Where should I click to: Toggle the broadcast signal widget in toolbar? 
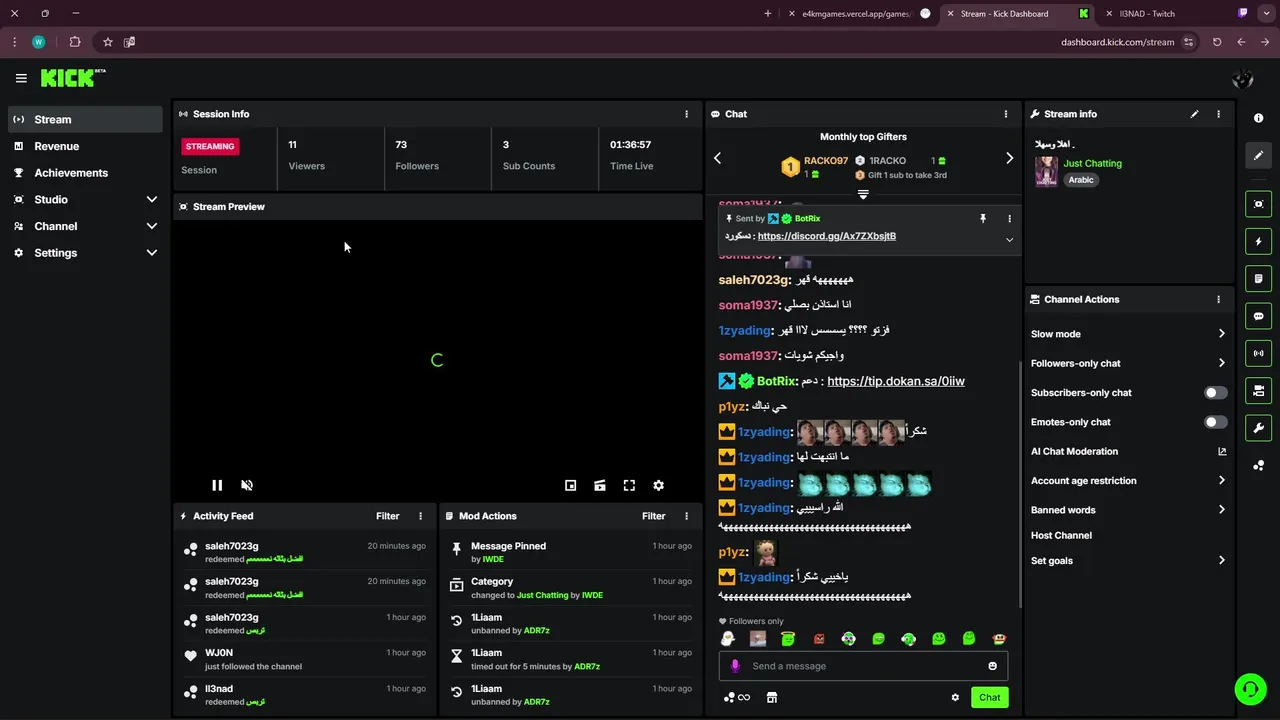coord(1258,353)
